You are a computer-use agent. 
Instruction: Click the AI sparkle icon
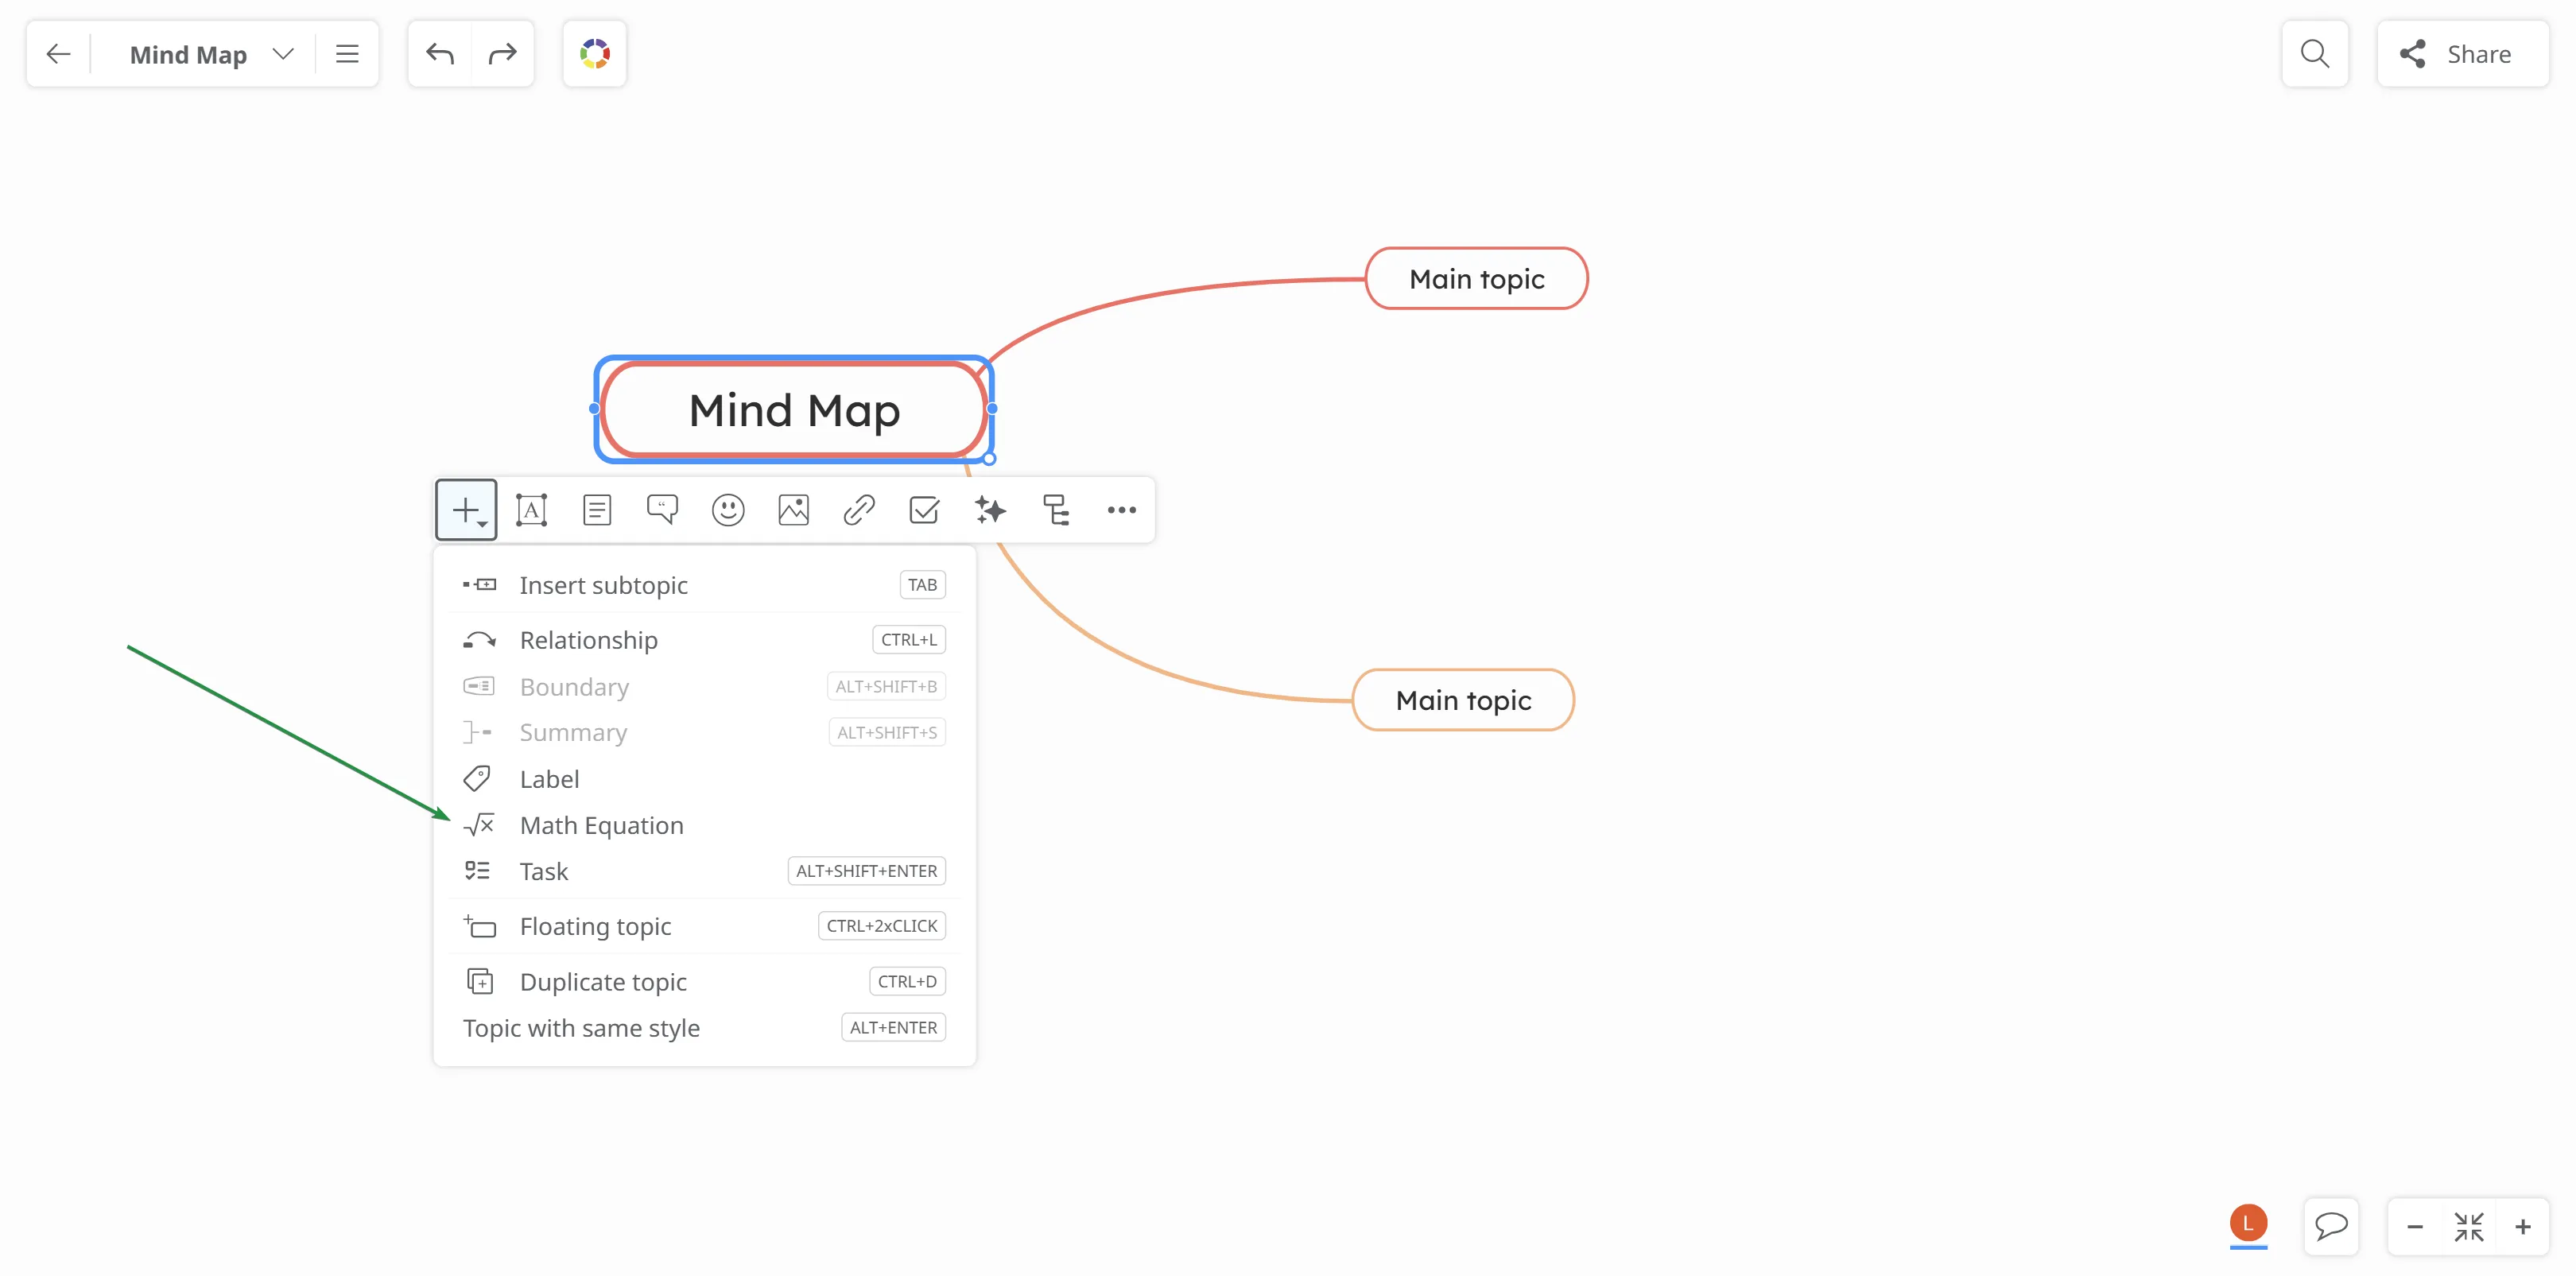[990, 510]
